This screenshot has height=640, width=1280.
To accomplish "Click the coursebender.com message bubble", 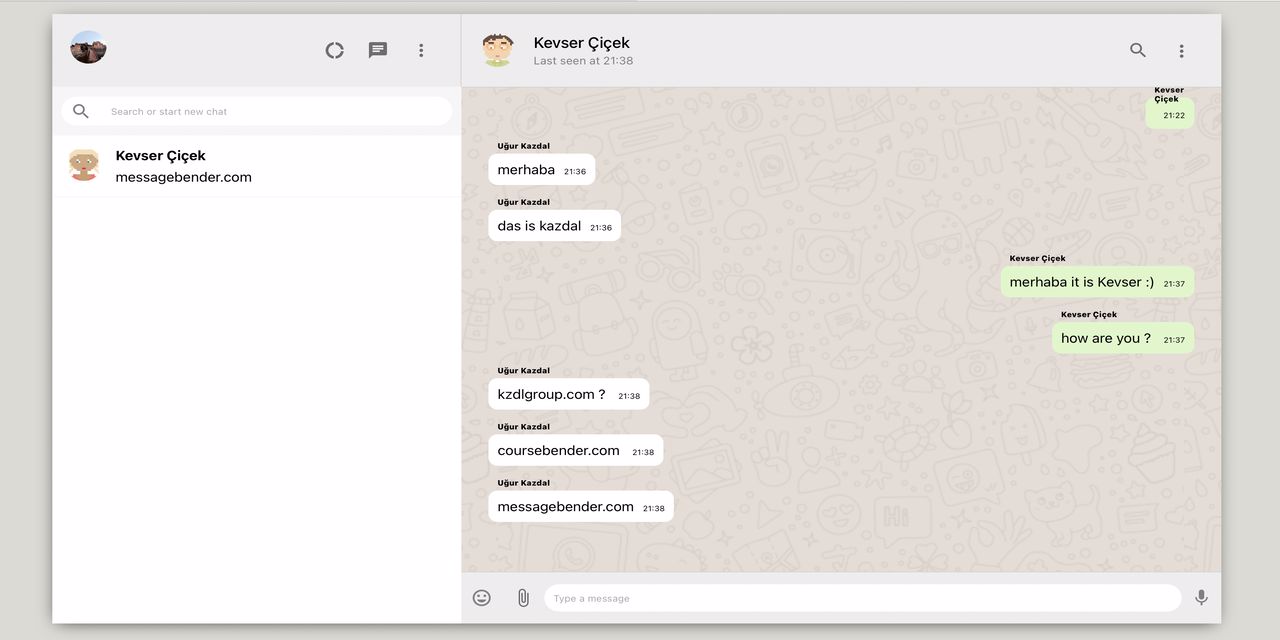I will click(x=576, y=450).
